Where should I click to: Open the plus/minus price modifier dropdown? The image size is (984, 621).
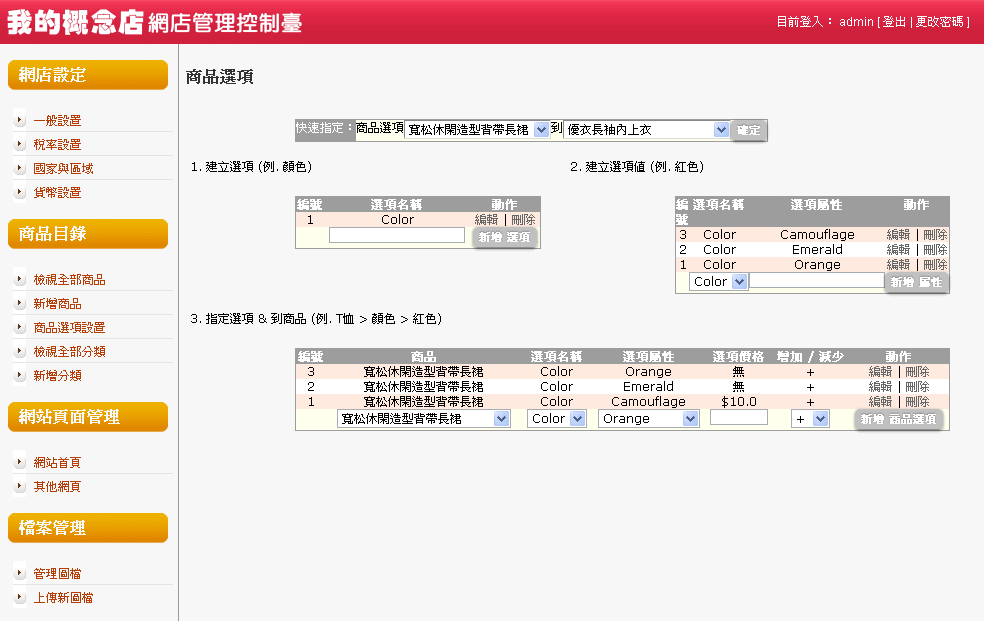pyautogui.click(x=810, y=419)
